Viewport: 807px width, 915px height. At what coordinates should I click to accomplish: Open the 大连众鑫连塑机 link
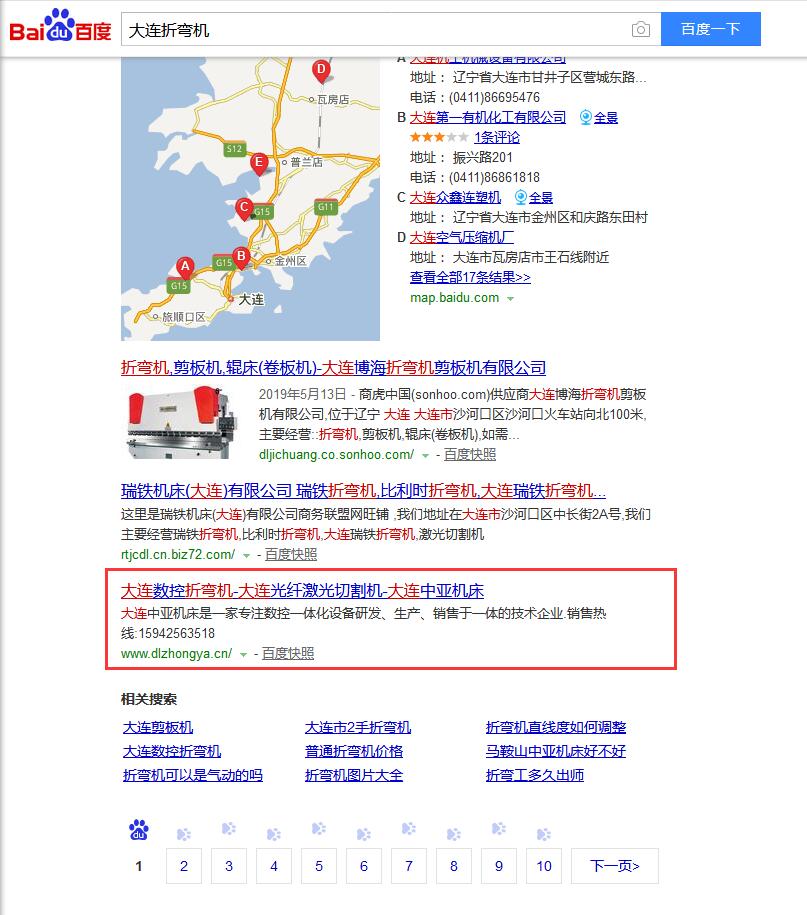coord(455,197)
